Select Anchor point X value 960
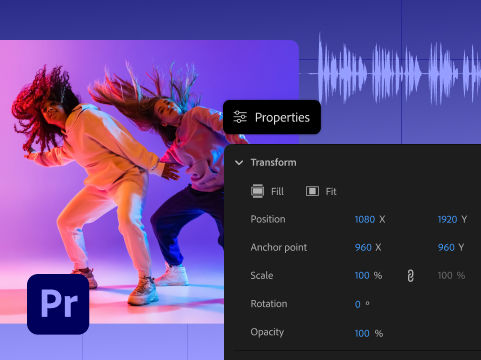This screenshot has width=481, height=360. click(363, 247)
